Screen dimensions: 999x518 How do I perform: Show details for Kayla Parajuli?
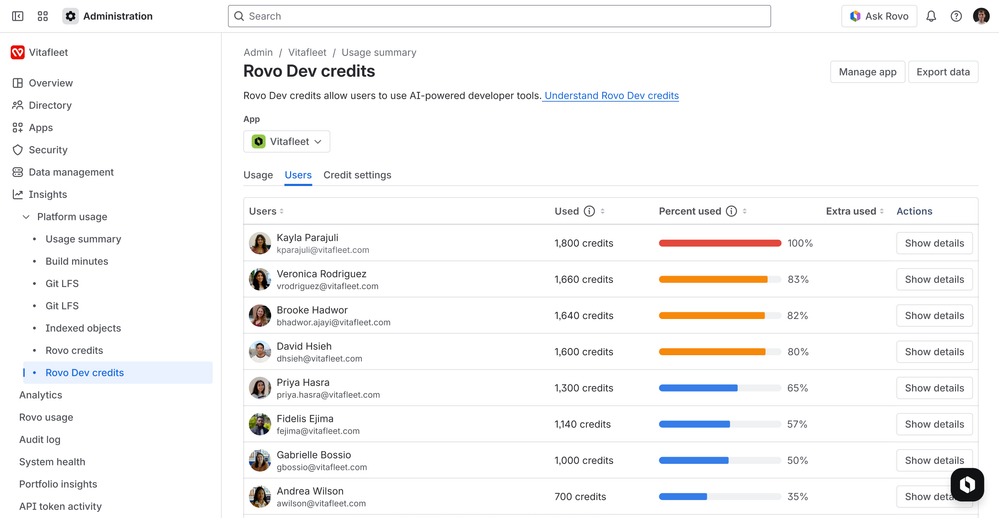coord(934,243)
